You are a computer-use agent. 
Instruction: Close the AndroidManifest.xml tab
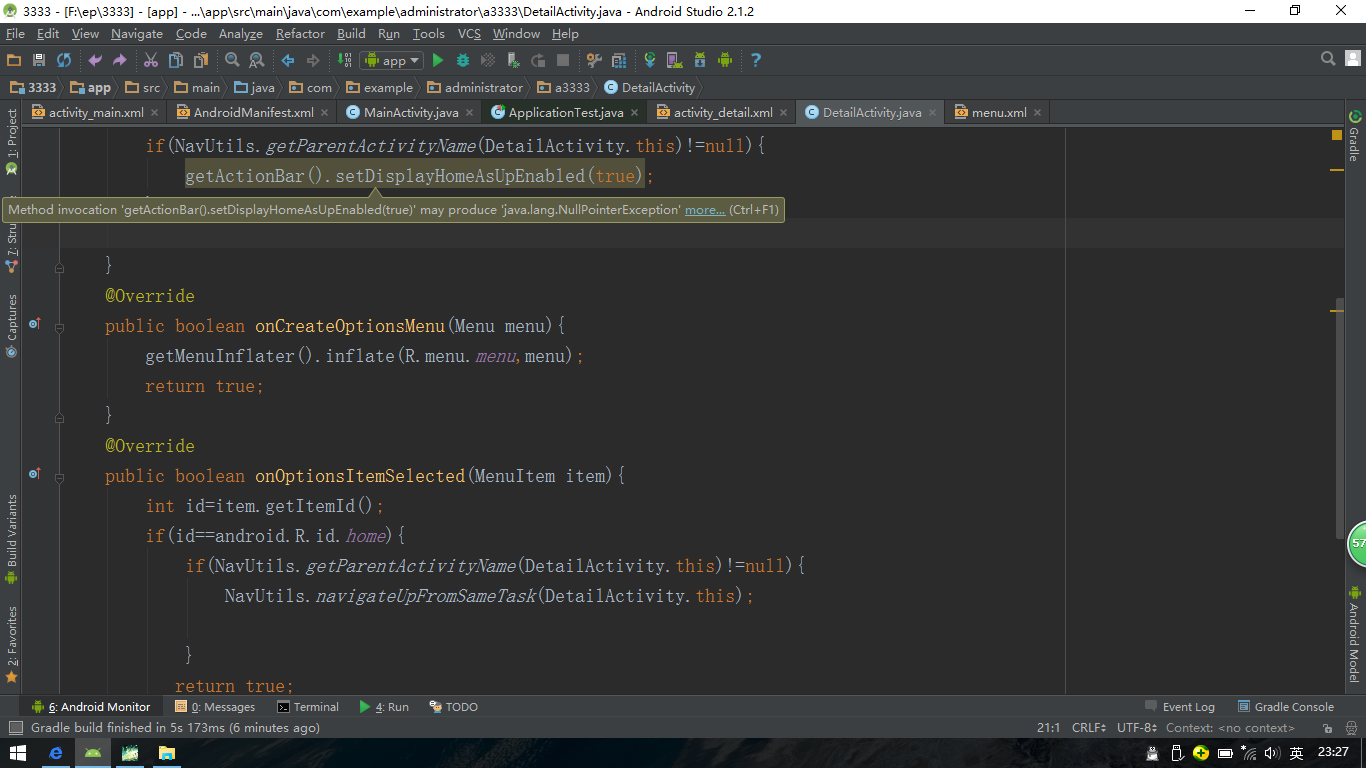[x=324, y=113]
